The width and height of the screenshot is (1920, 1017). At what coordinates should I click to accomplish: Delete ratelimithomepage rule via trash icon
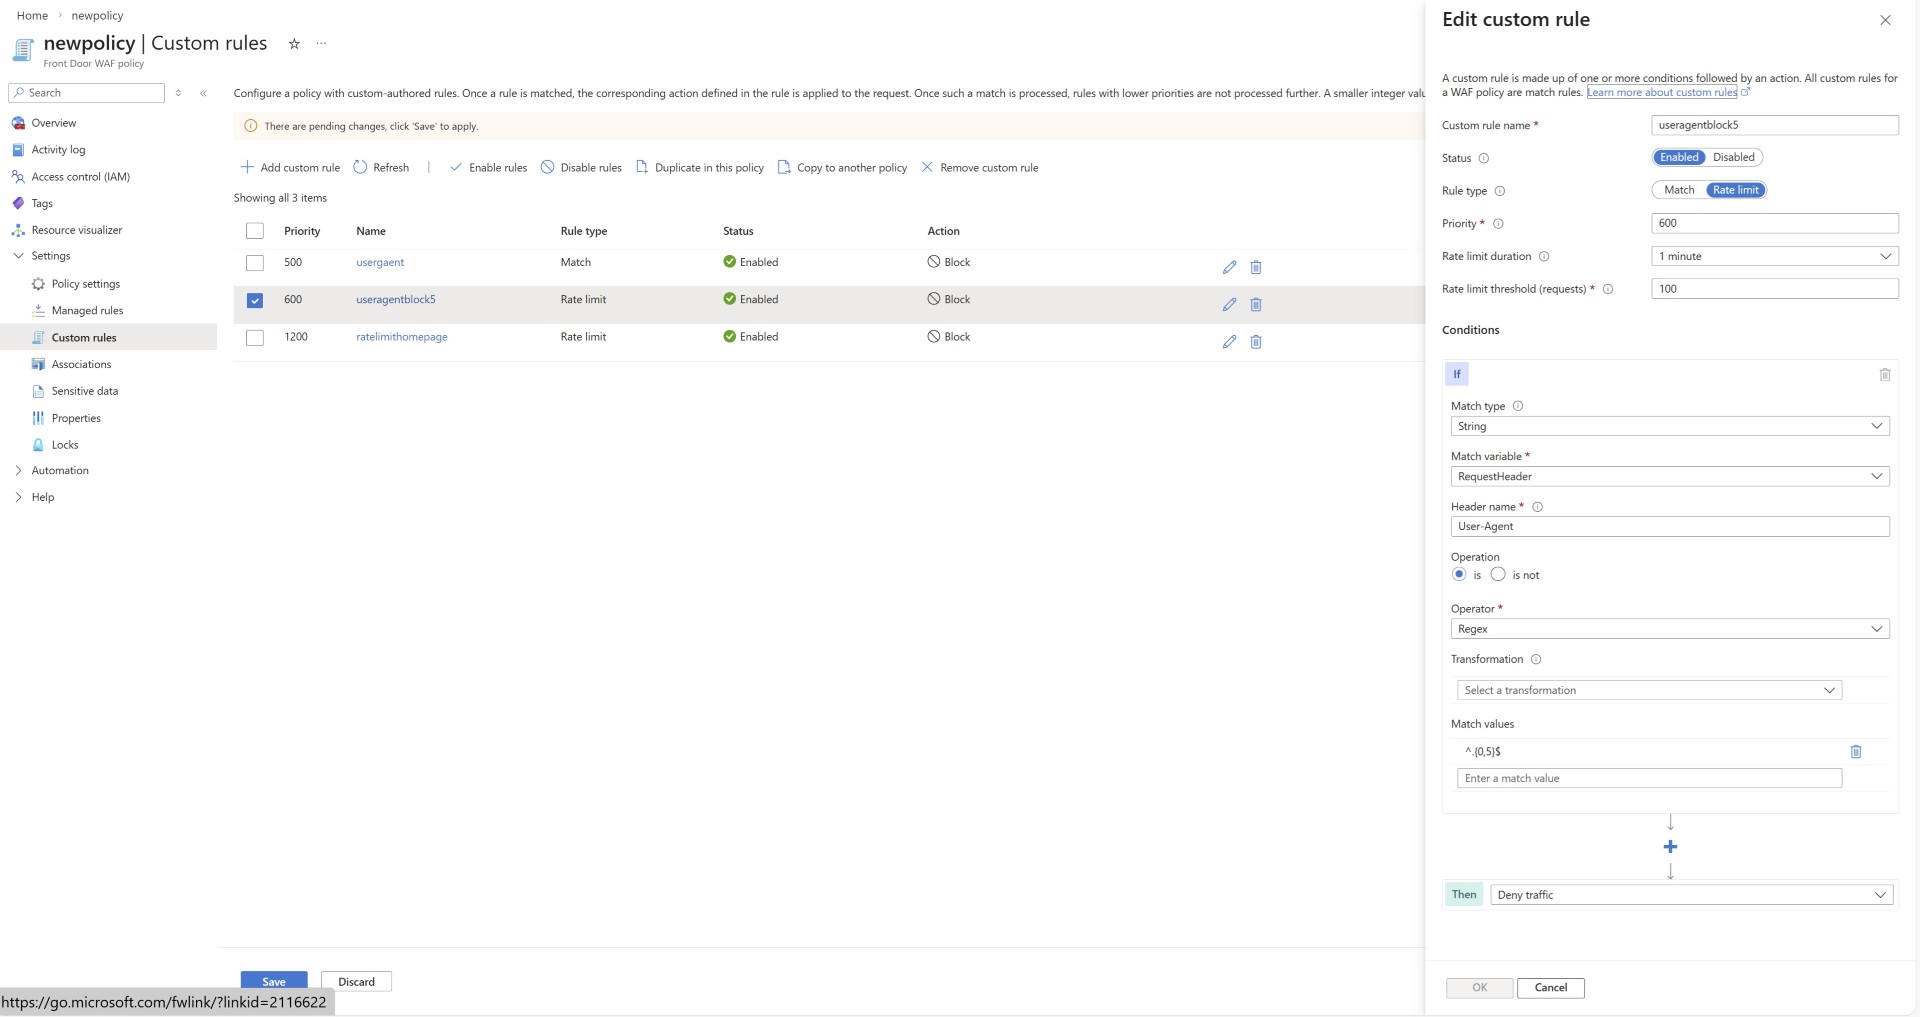(x=1256, y=341)
